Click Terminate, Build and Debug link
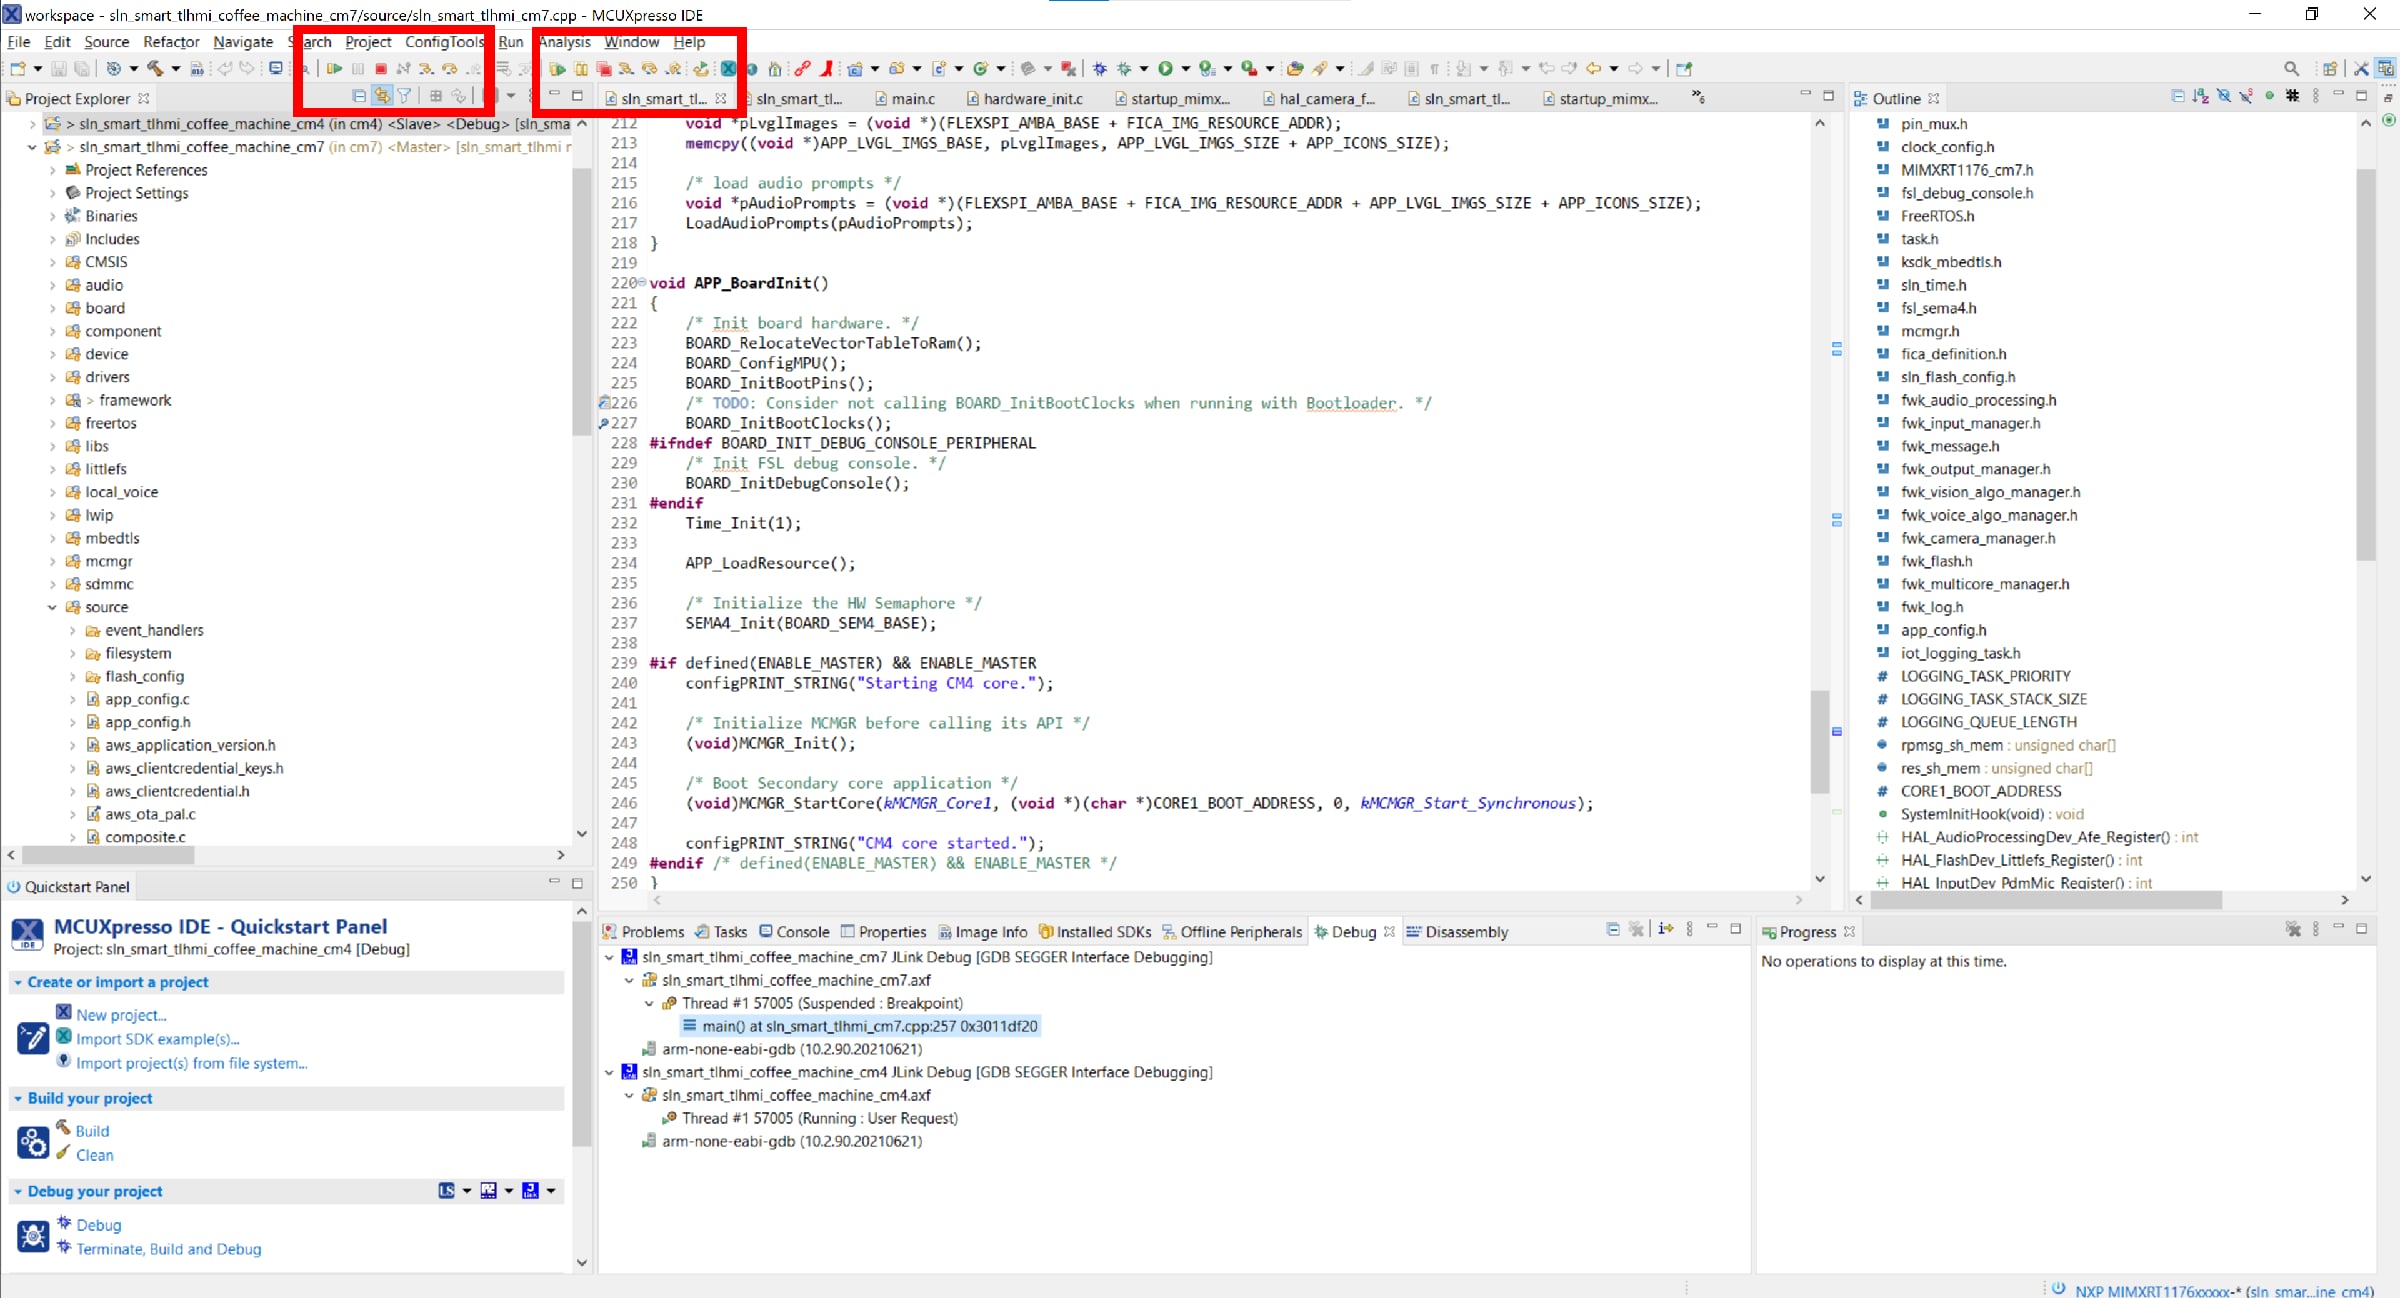Viewport: 2400px width, 1298px height. click(168, 1249)
